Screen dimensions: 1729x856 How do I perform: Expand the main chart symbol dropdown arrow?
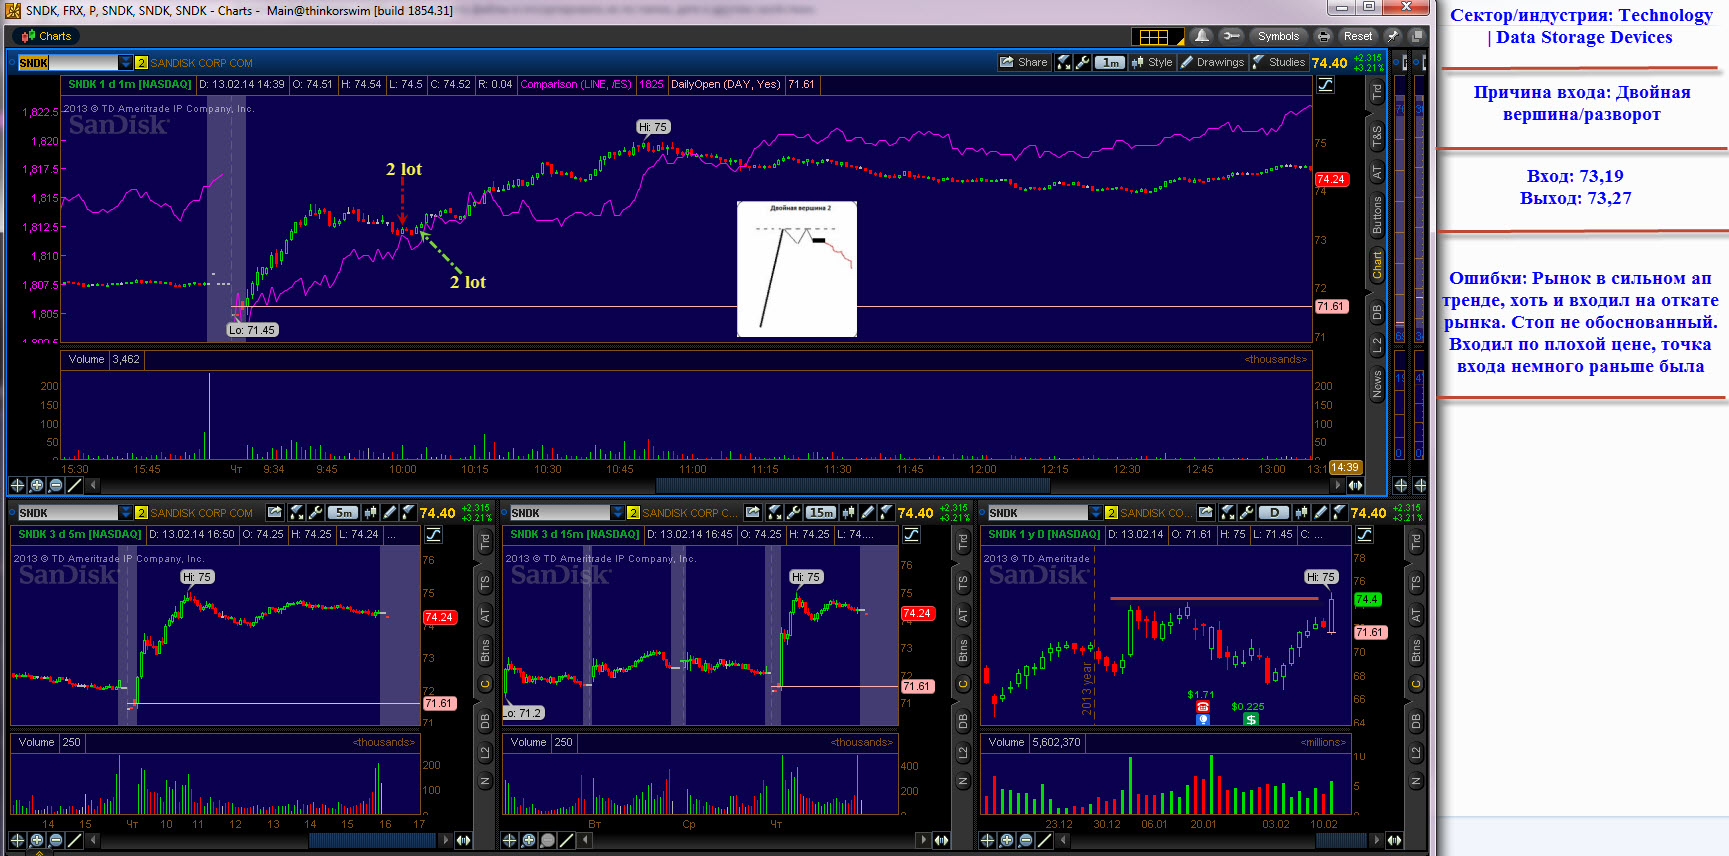[125, 63]
